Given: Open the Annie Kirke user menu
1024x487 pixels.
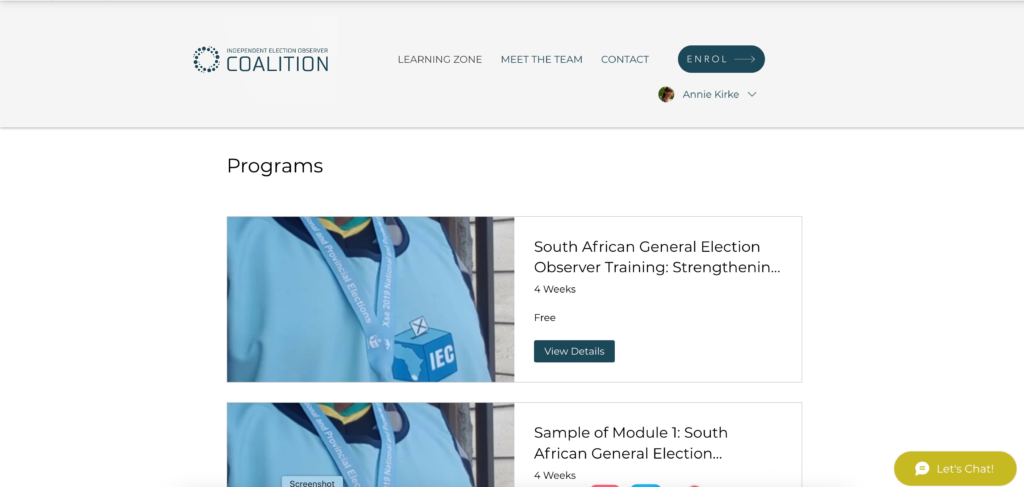Looking at the screenshot, I should pyautogui.click(x=710, y=94).
